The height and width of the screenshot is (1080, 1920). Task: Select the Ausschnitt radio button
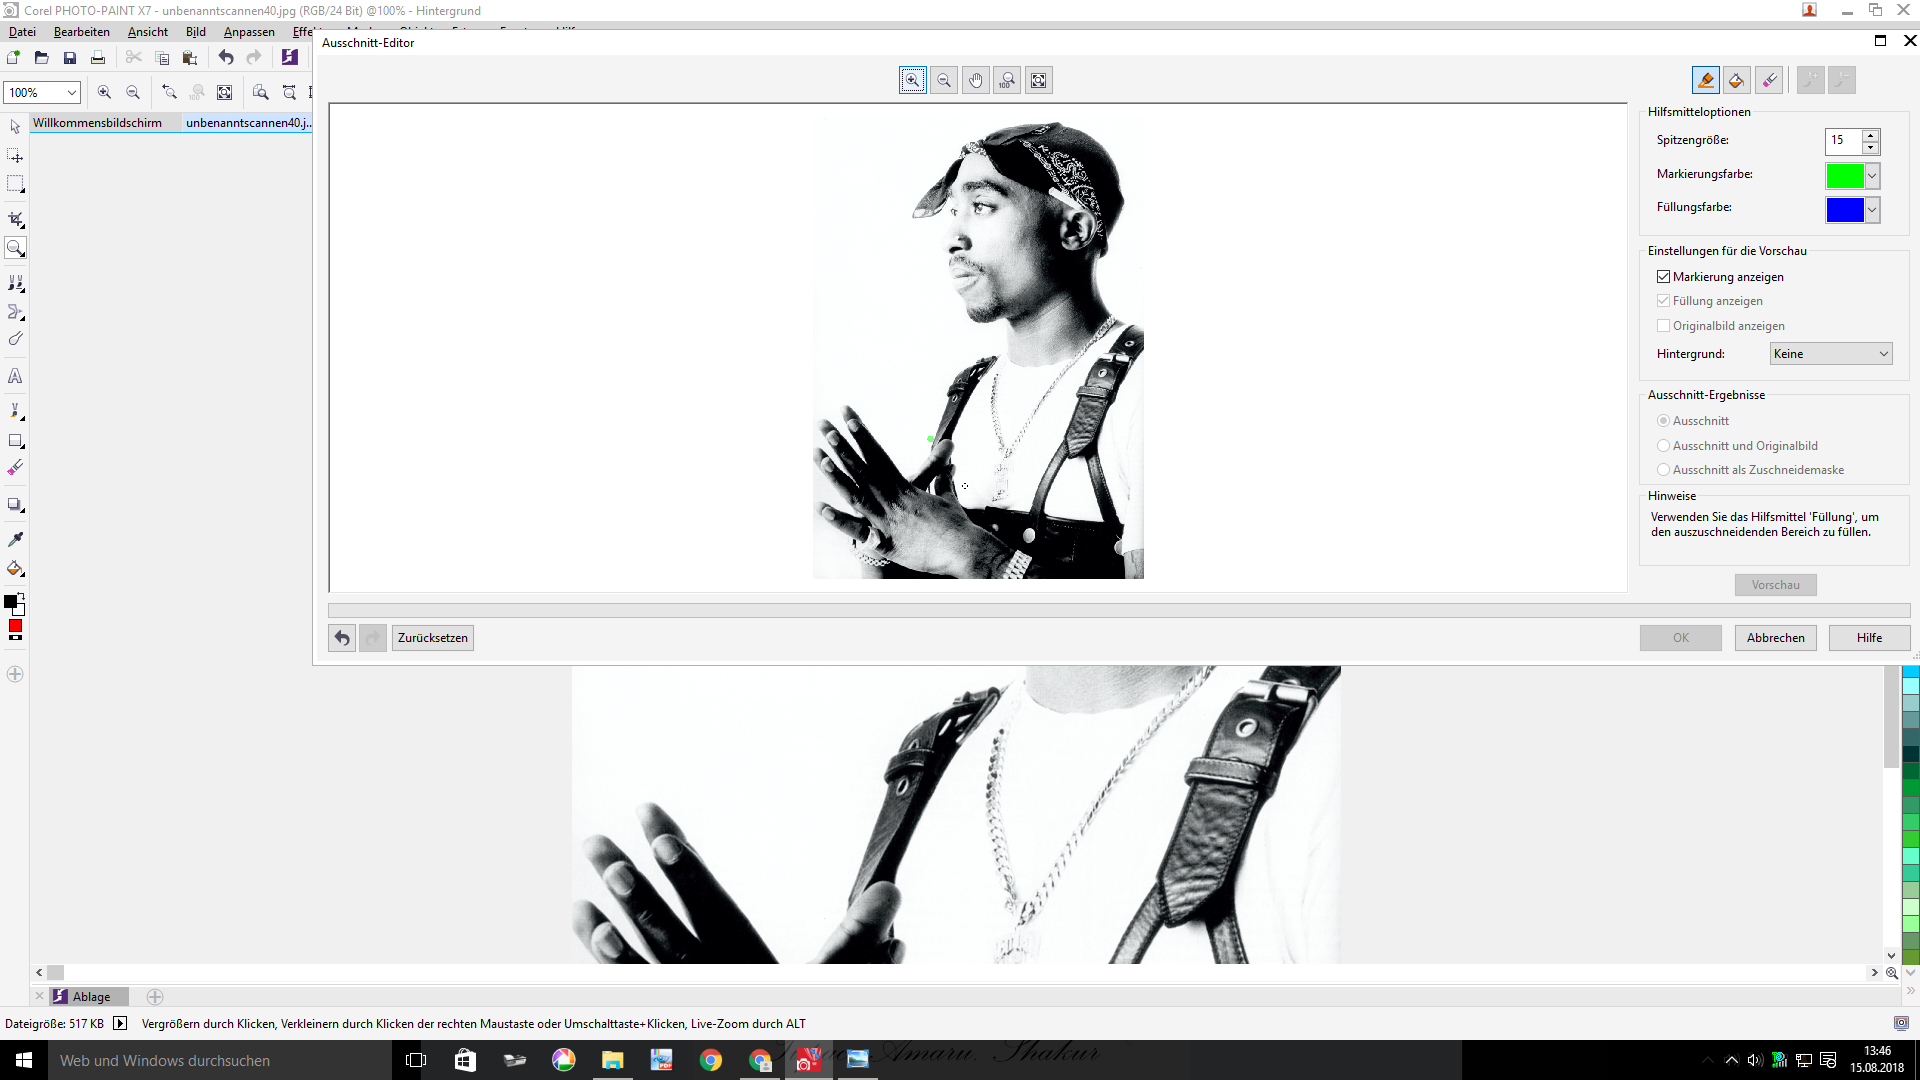[x=1664, y=421]
